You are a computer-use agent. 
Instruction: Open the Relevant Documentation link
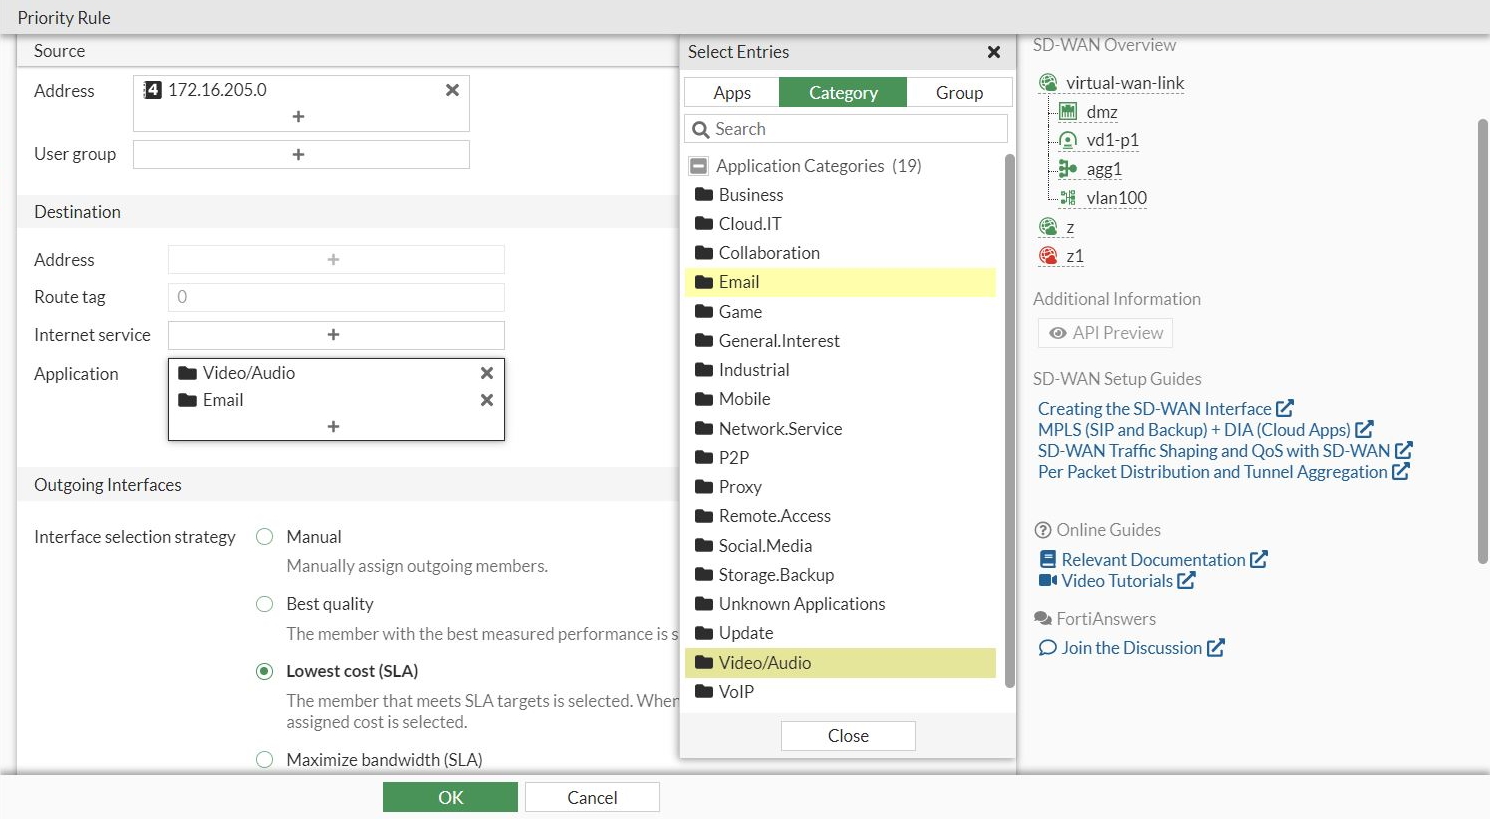click(x=1153, y=560)
